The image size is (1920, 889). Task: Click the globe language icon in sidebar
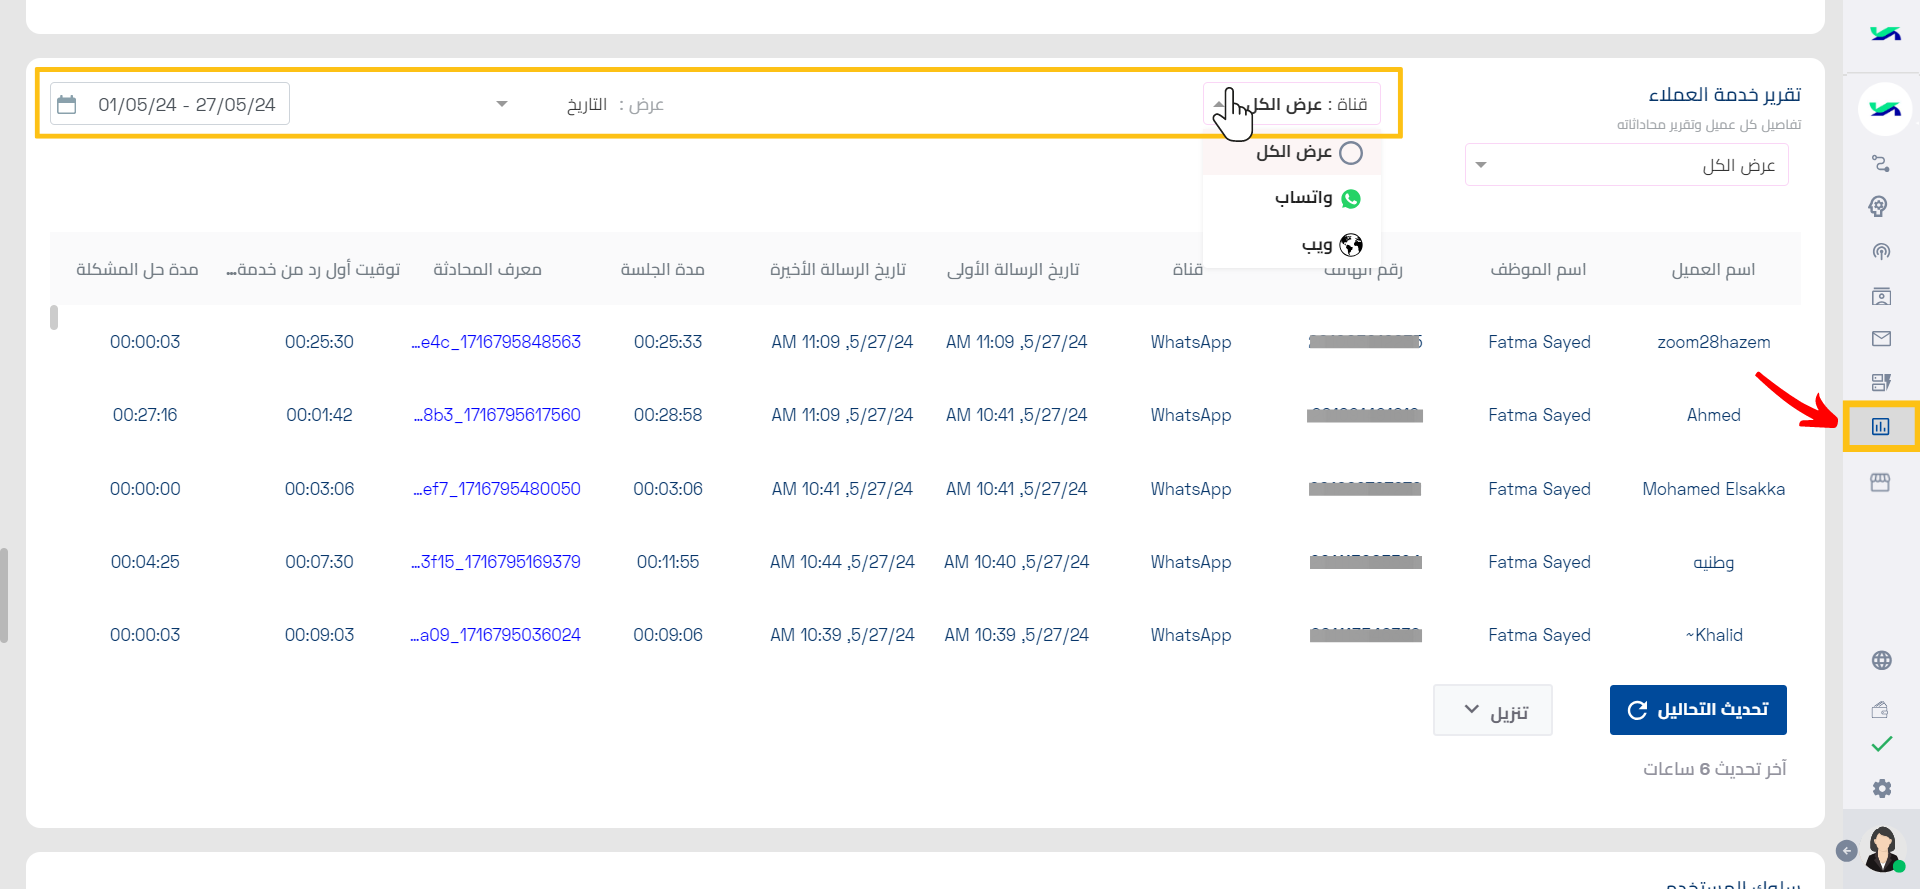pos(1881,660)
